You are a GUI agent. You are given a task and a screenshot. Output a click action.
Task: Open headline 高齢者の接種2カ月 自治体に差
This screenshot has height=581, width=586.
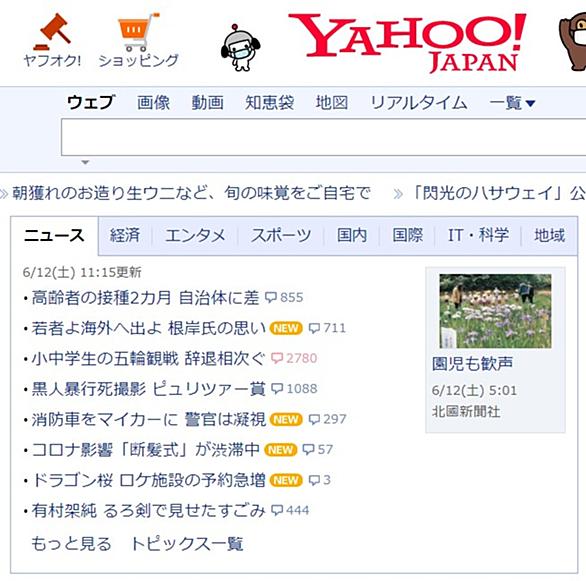point(145,298)
